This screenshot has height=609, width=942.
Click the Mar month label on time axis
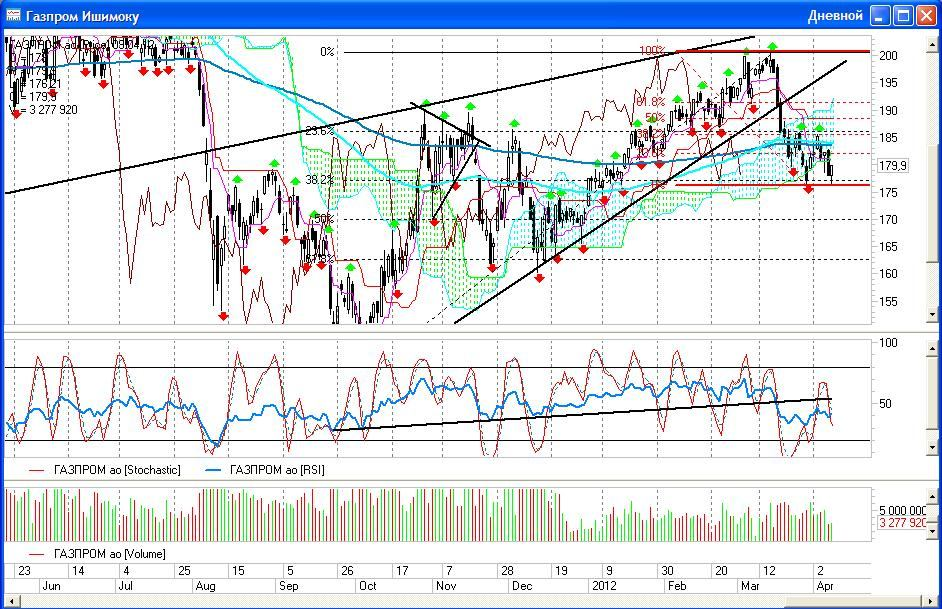(750, 586)
